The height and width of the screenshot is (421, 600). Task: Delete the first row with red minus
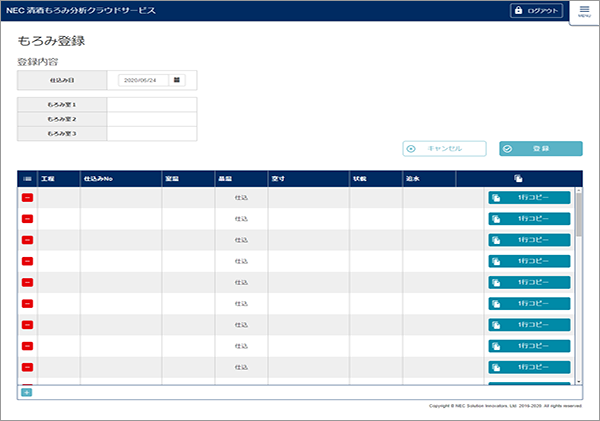(27, 198)
